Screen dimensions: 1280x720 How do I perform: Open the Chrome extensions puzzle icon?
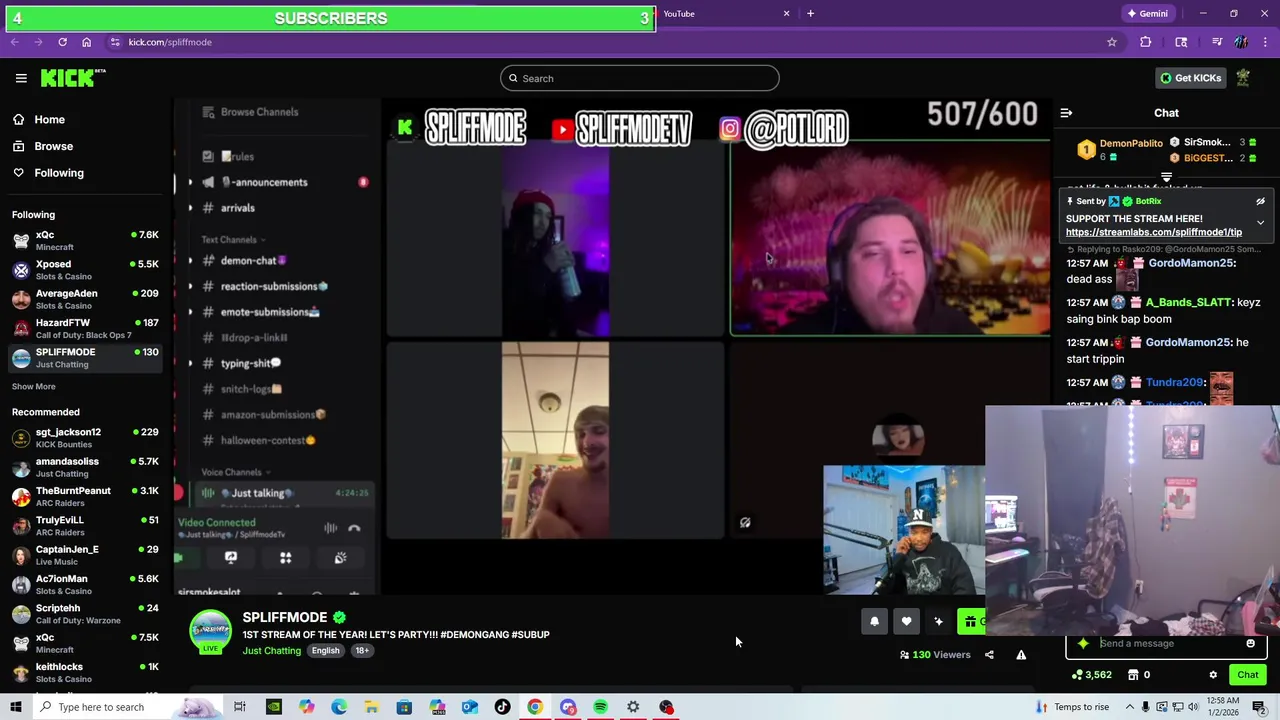1145,42
